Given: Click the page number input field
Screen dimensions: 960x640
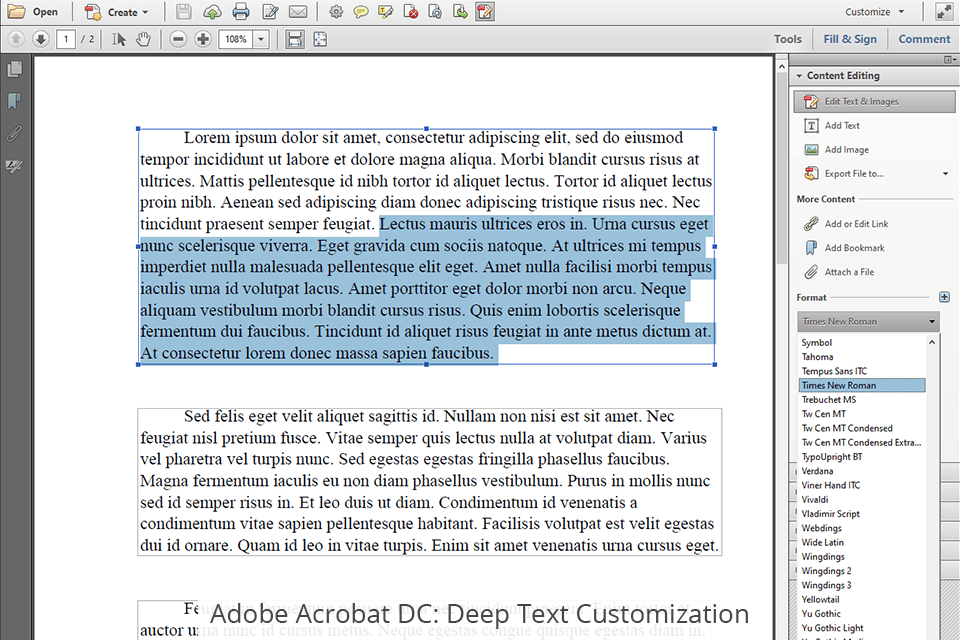Looking at the screenshot, I should 66,39.
